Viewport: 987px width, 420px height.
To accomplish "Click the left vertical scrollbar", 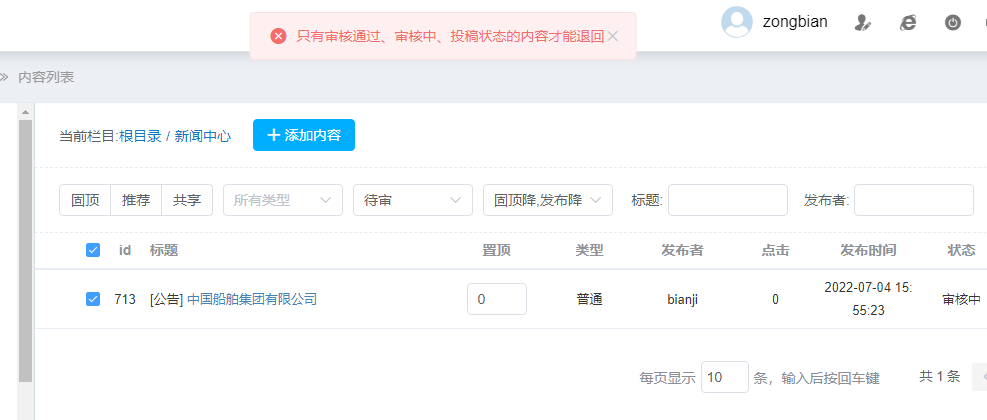I will pyautogui.click(x=26, y=250).
